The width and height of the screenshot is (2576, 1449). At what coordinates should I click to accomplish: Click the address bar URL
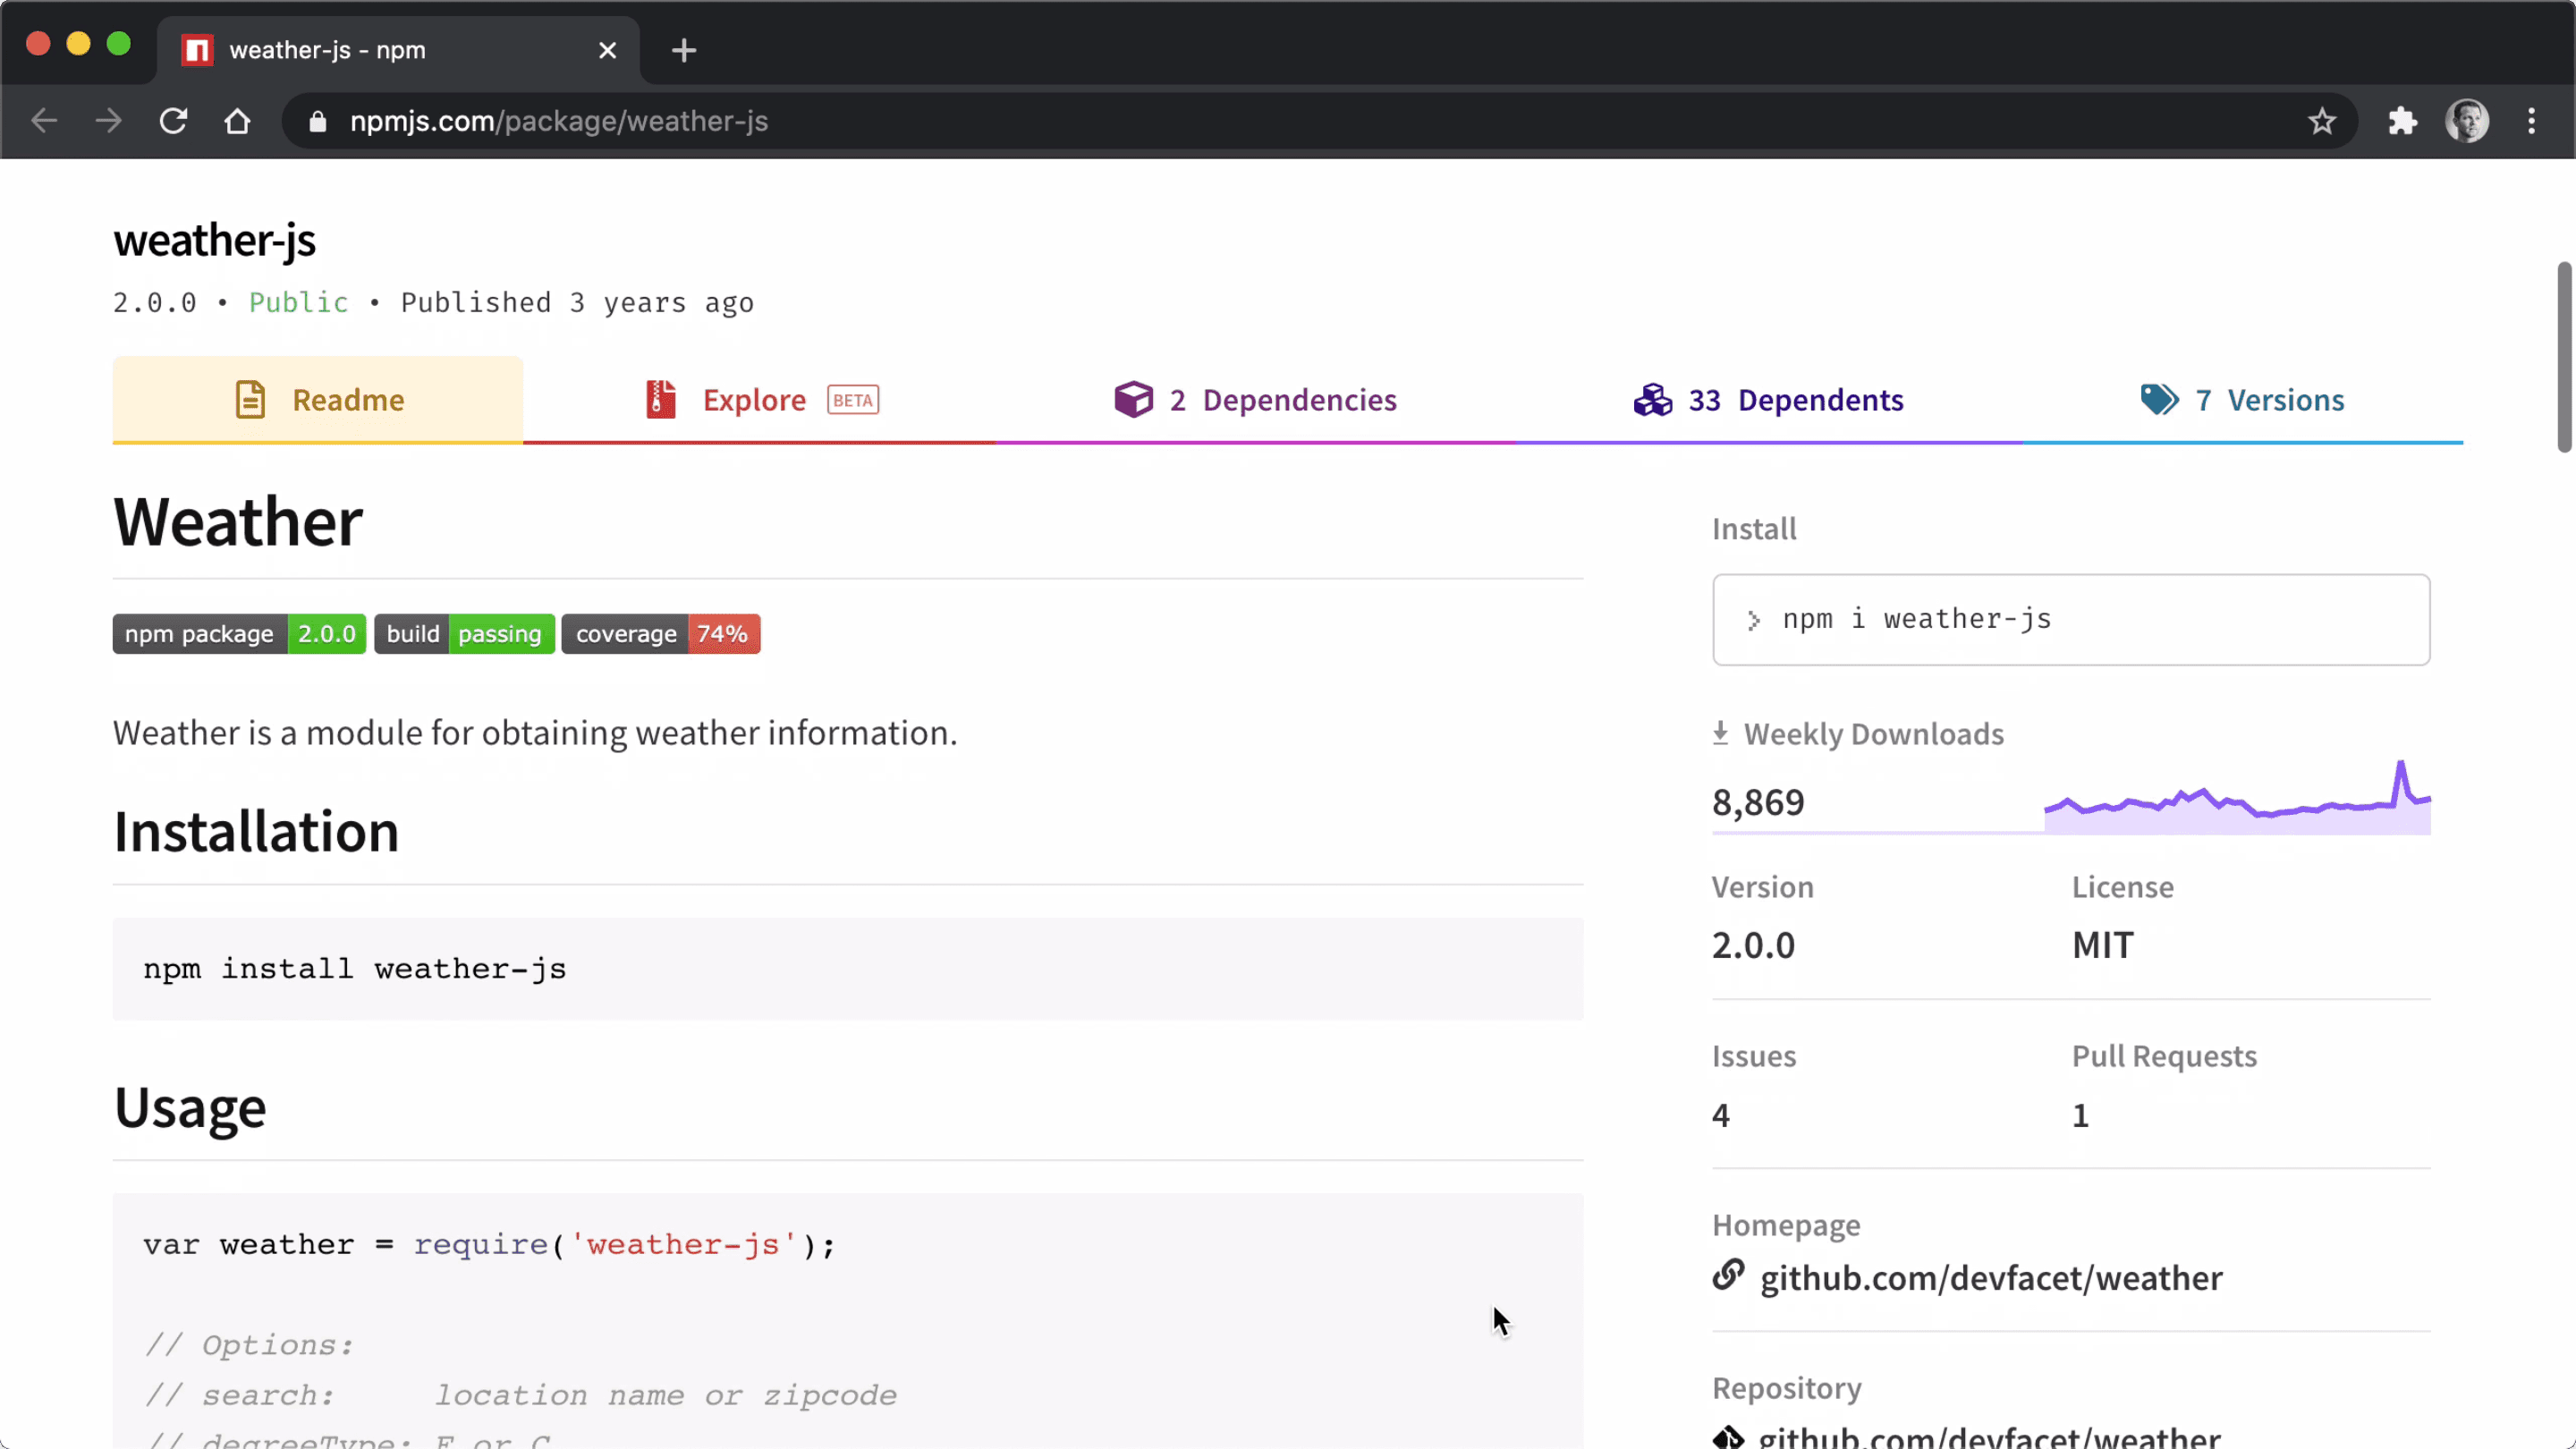[559, 121]
